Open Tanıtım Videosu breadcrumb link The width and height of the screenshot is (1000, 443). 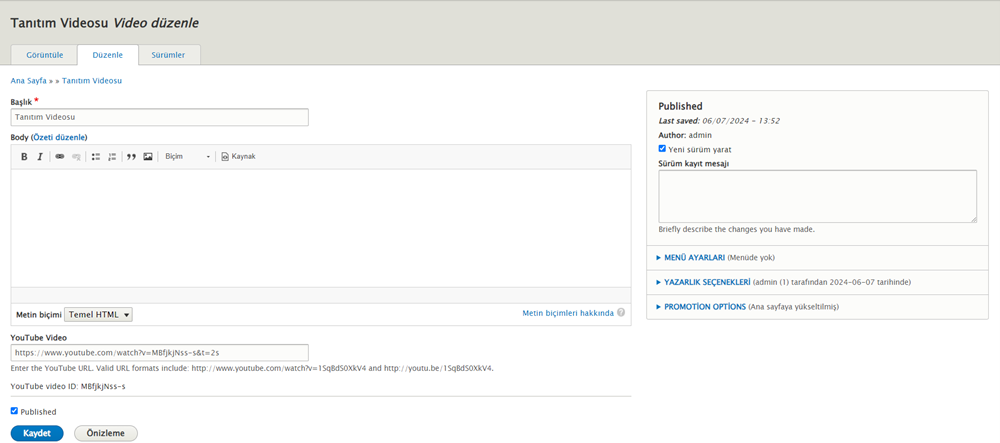coord(92,81)
